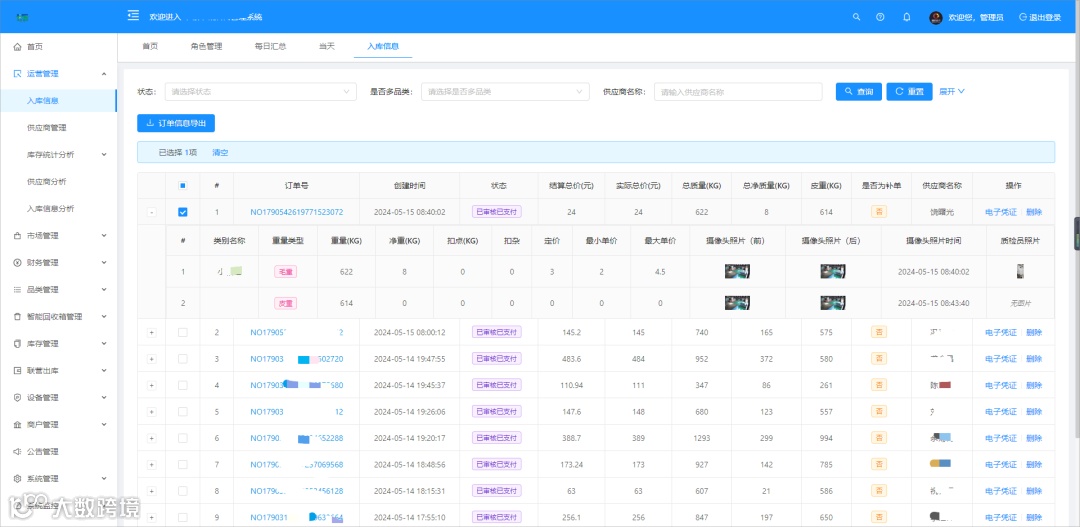Open the administrator avatar
1080x527 pixels.
click(935, 17)
